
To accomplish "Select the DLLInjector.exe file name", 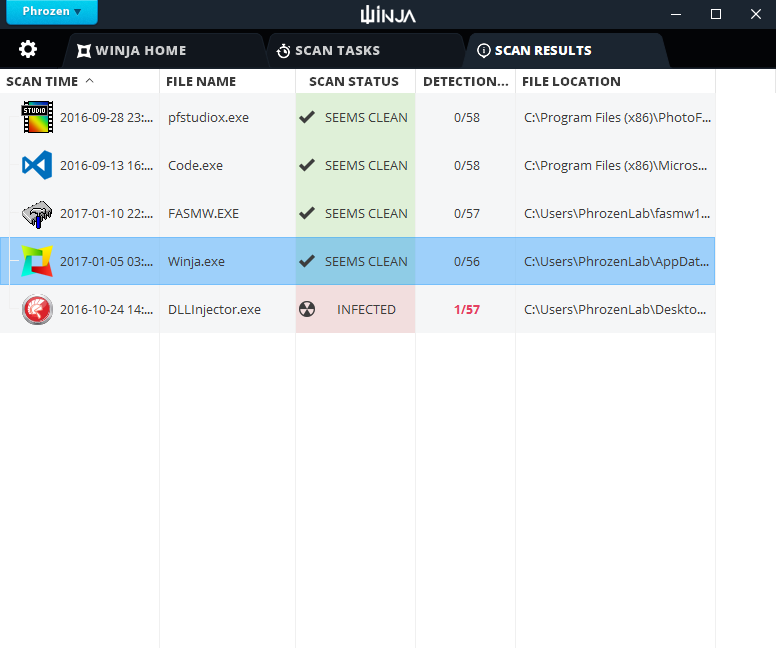I will 214,310.
